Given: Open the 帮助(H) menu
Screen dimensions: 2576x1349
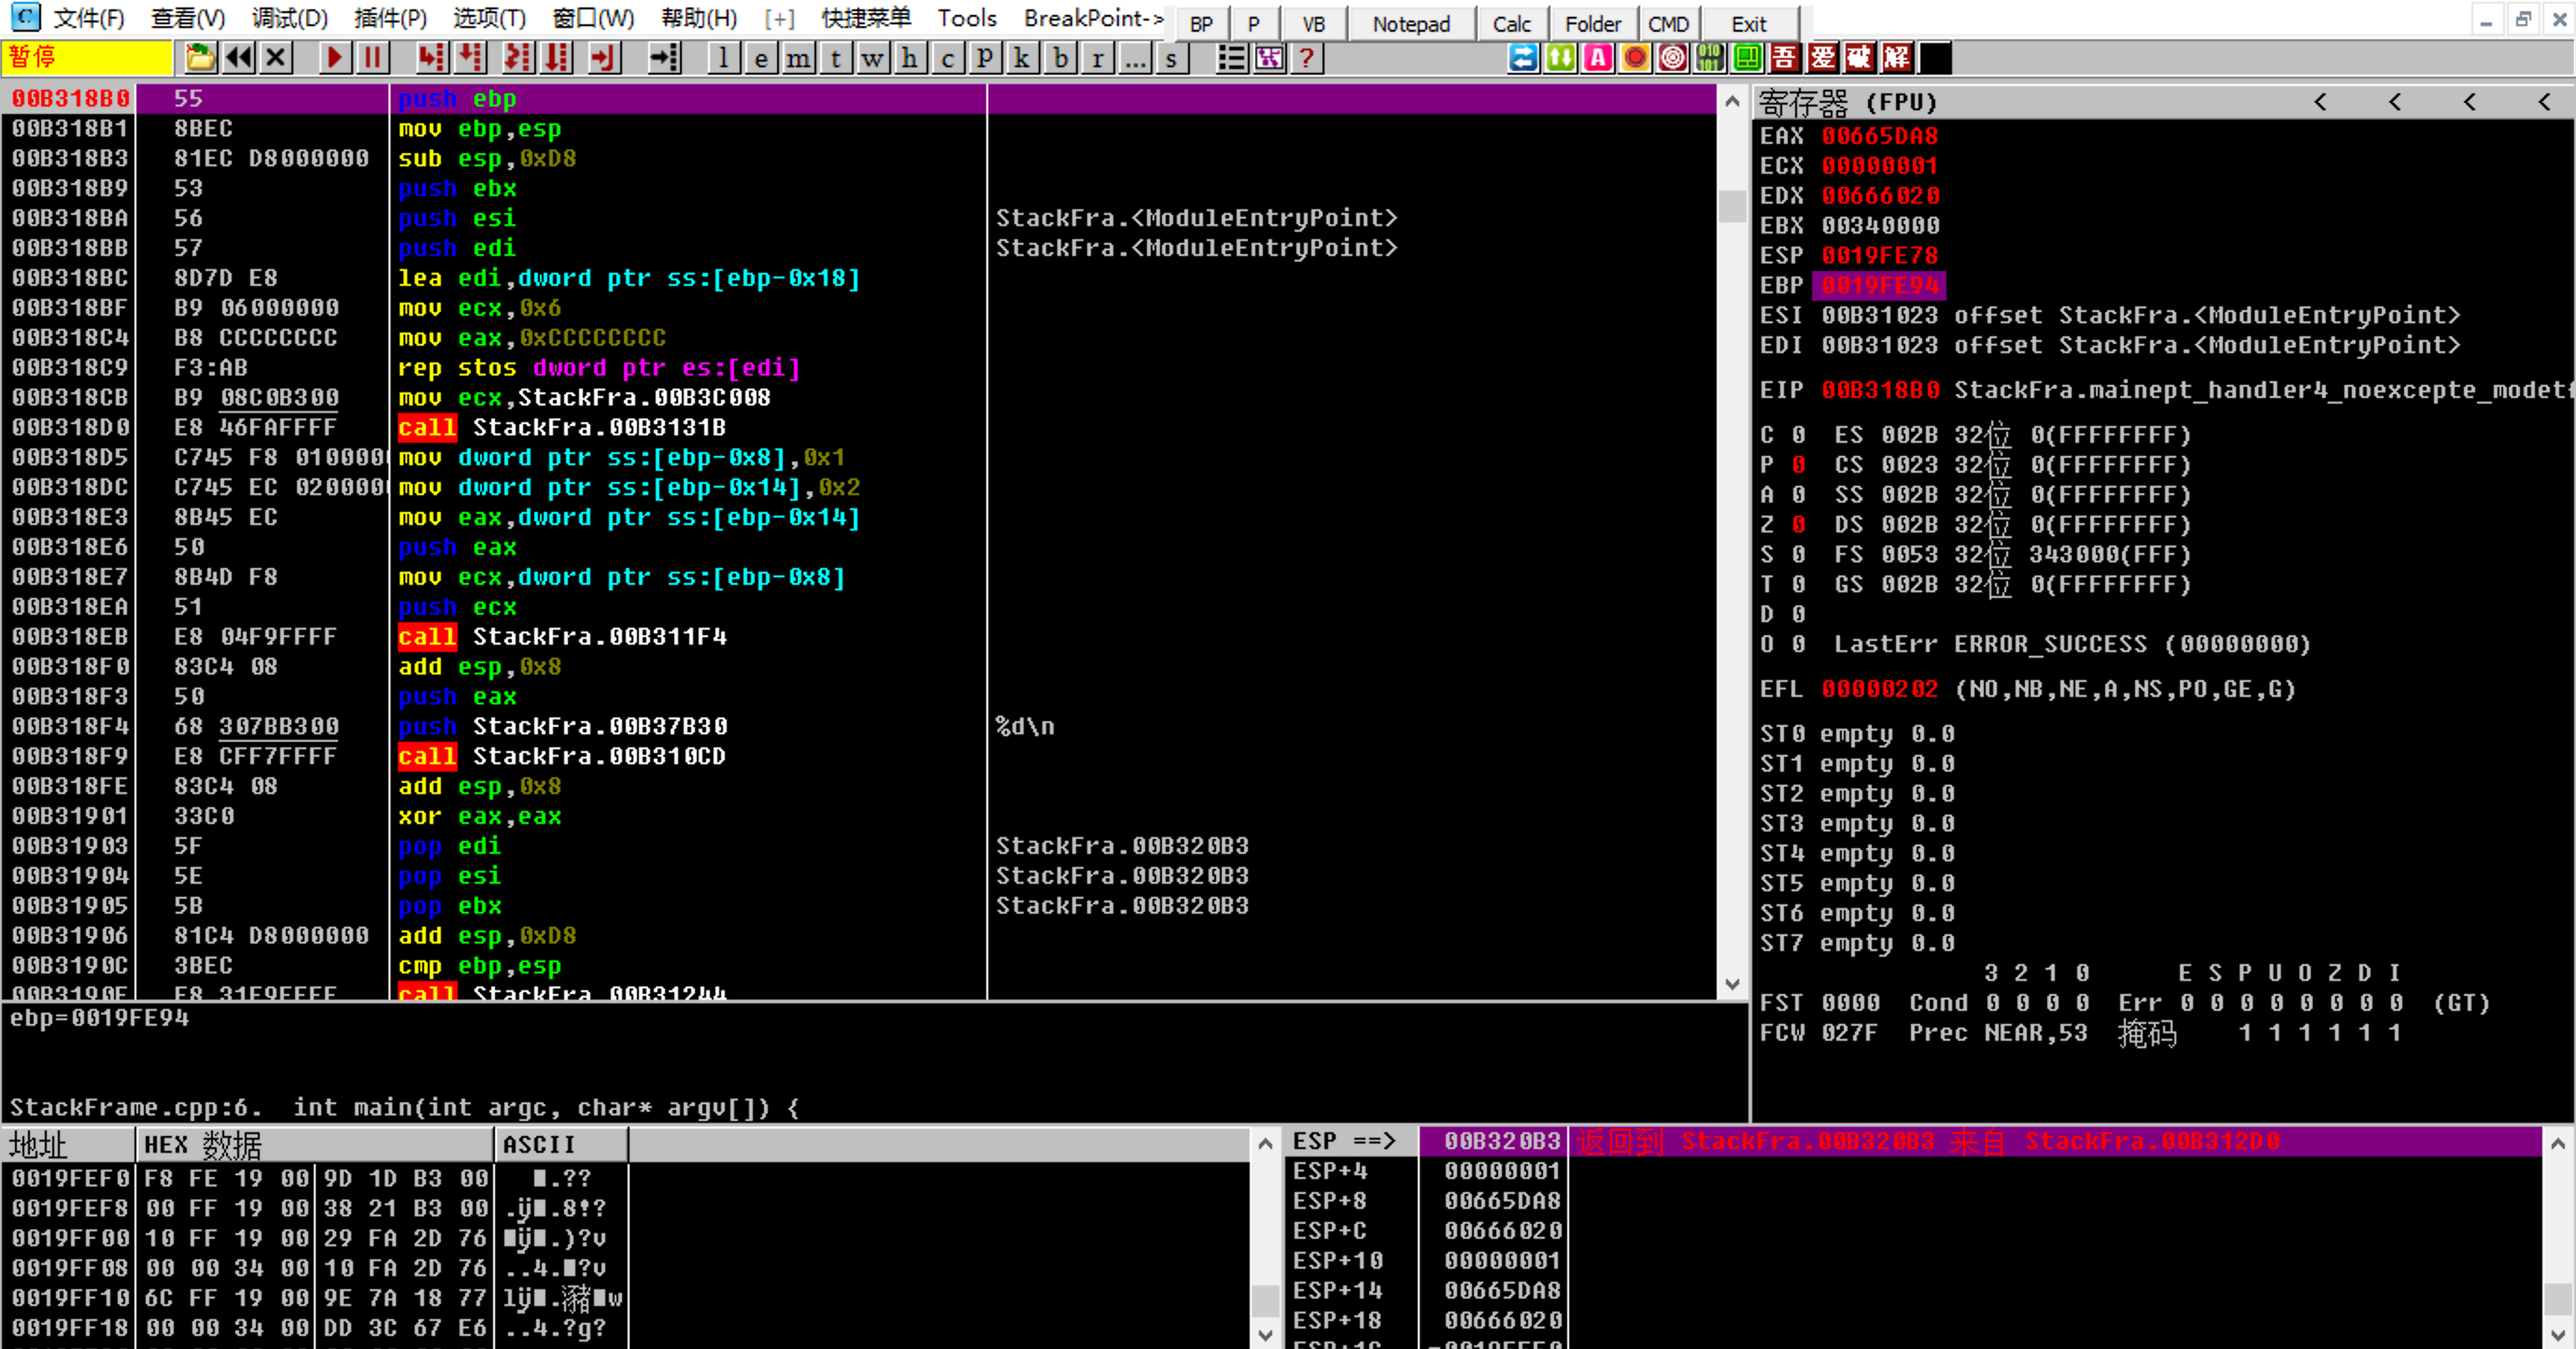Looking at the screenshot, I should [x=699, y=18].
